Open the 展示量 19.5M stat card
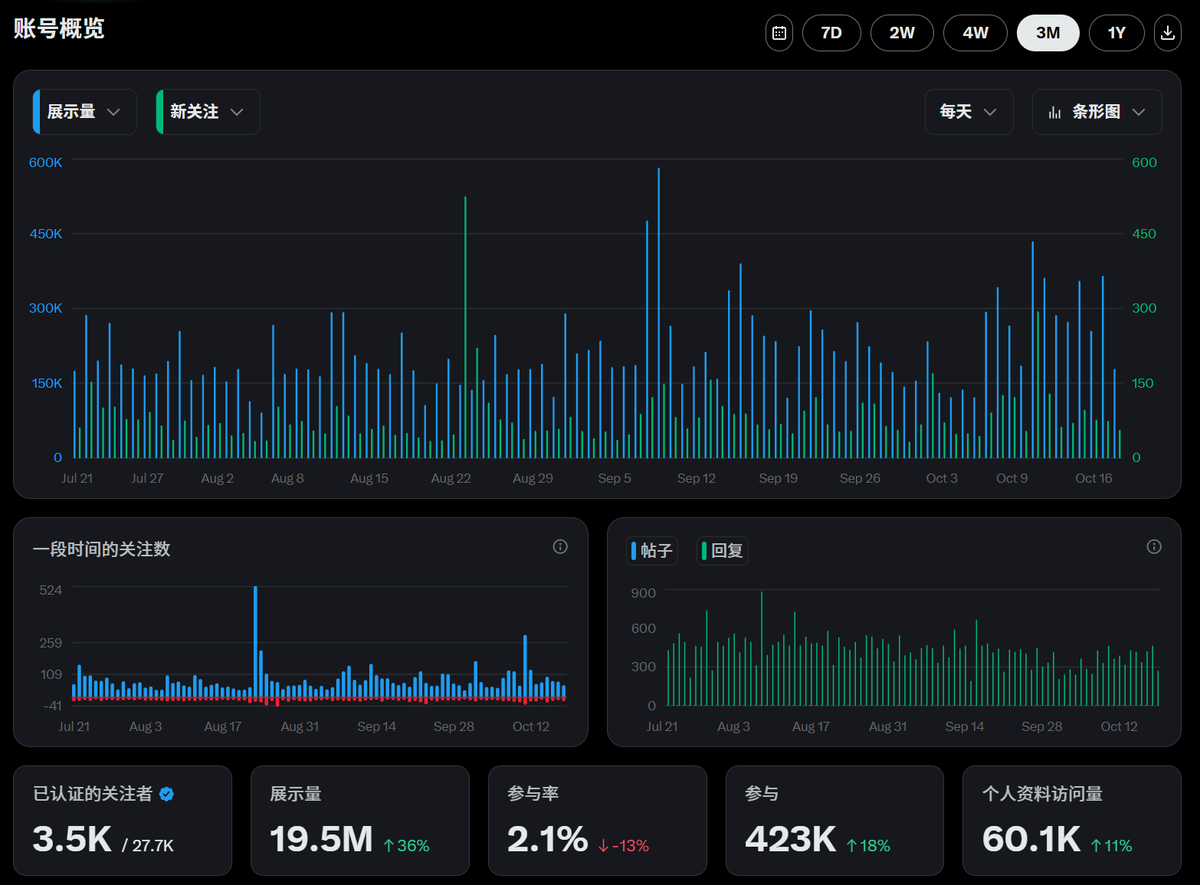This screenshot has width=1200, height=885. 359,820
